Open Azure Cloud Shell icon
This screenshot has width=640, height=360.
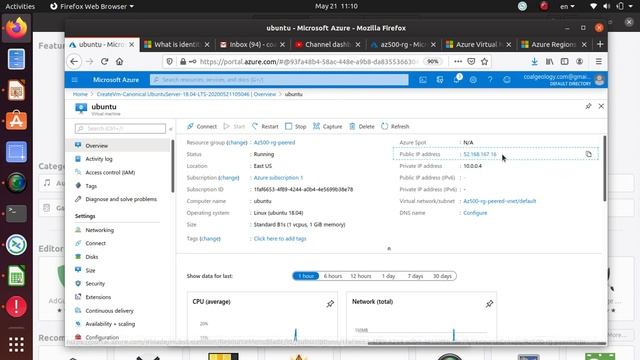423,80
